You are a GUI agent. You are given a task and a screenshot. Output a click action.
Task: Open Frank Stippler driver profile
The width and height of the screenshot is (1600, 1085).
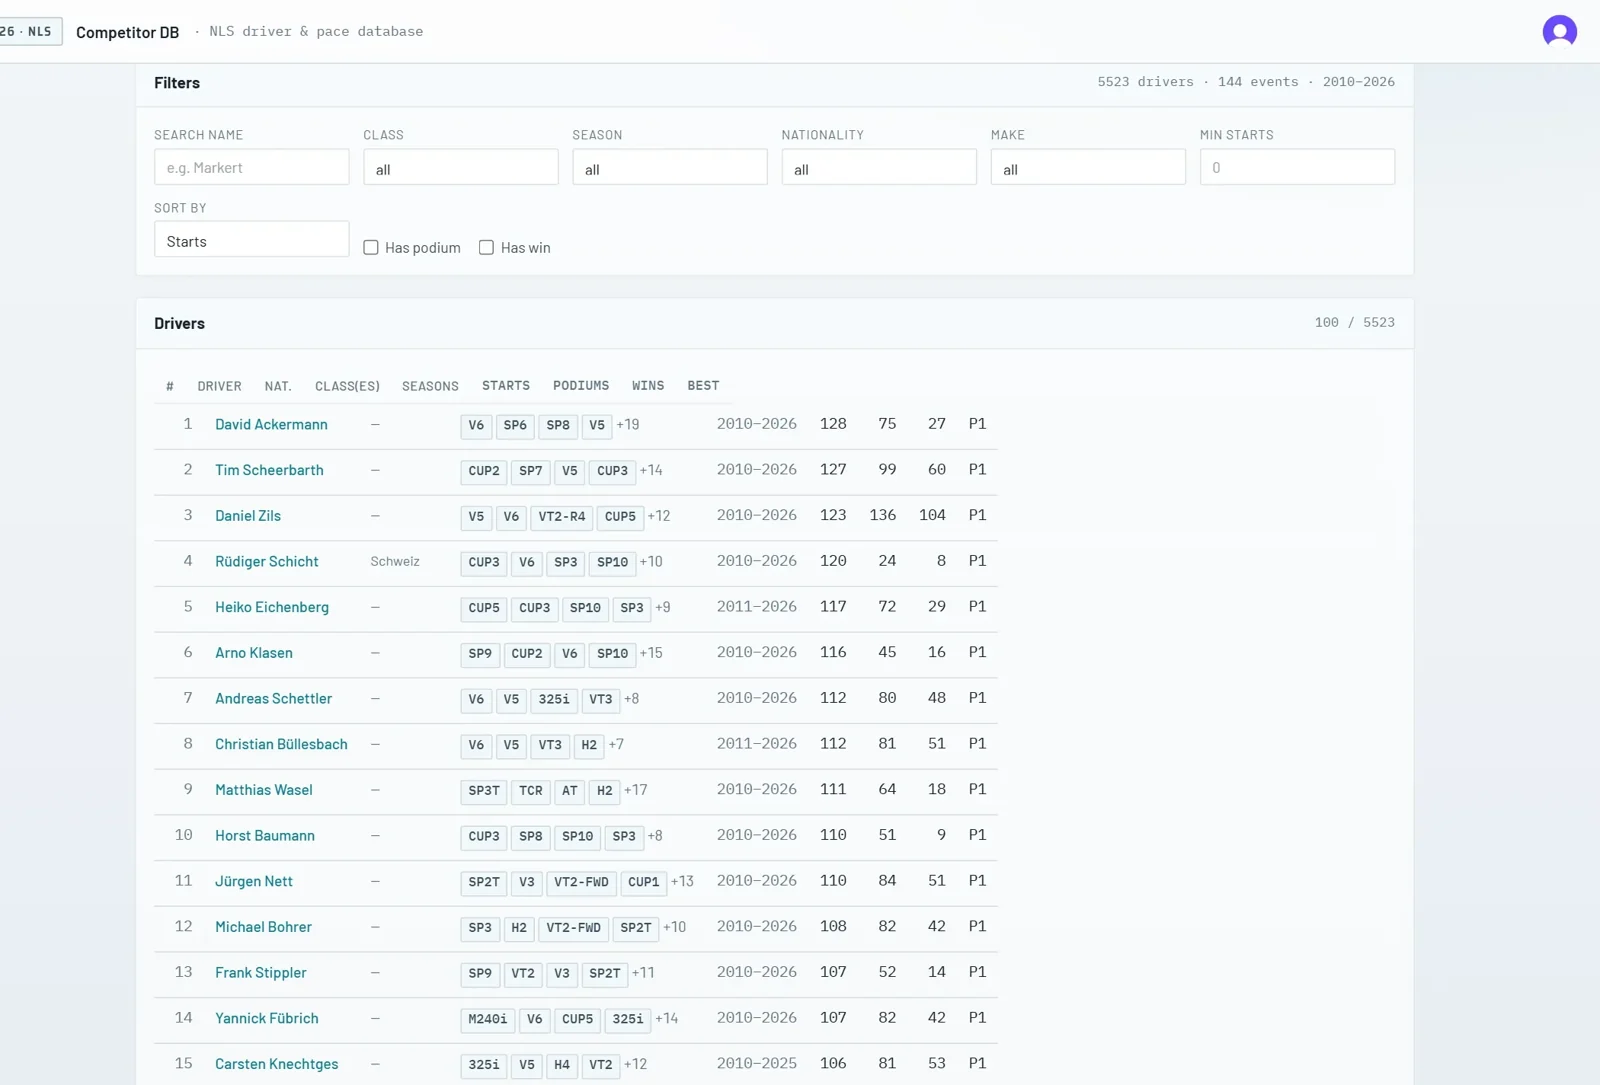click(260, 972)
